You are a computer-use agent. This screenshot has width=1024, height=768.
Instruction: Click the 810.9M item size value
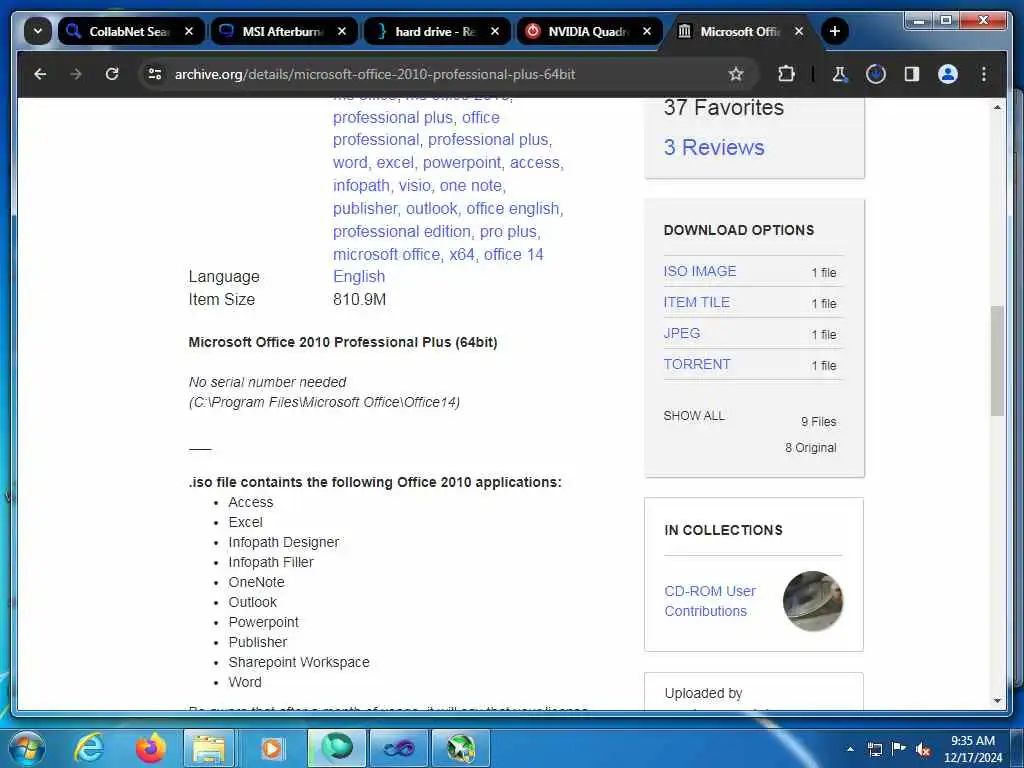pos(359,299)
